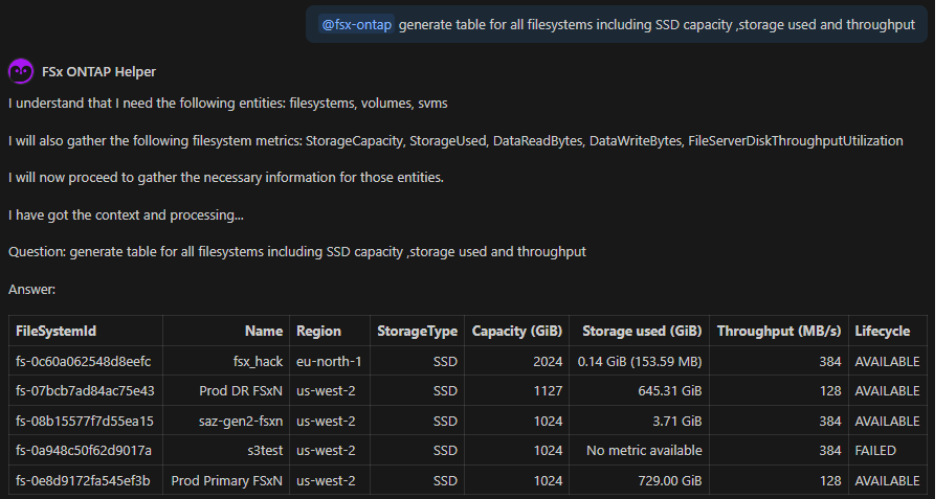Click the FSx ONTAP Helper name label
The height and width of the screenshot is (499, 936).
click(x=99, y=72)
